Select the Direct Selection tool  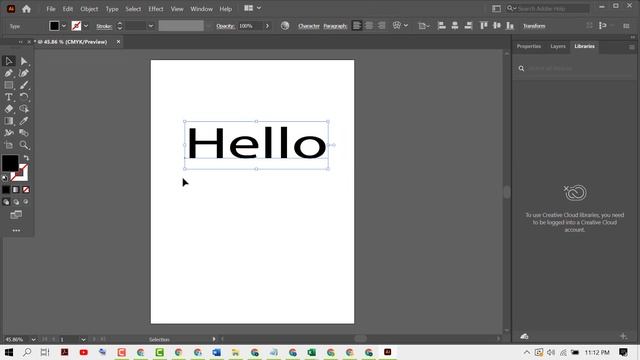24,61
